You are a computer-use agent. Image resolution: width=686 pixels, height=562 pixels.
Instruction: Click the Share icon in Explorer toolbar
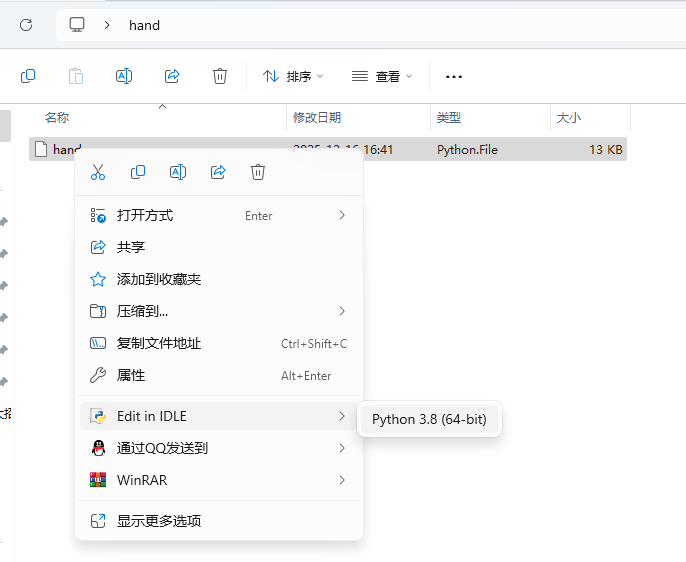point(172,76)
